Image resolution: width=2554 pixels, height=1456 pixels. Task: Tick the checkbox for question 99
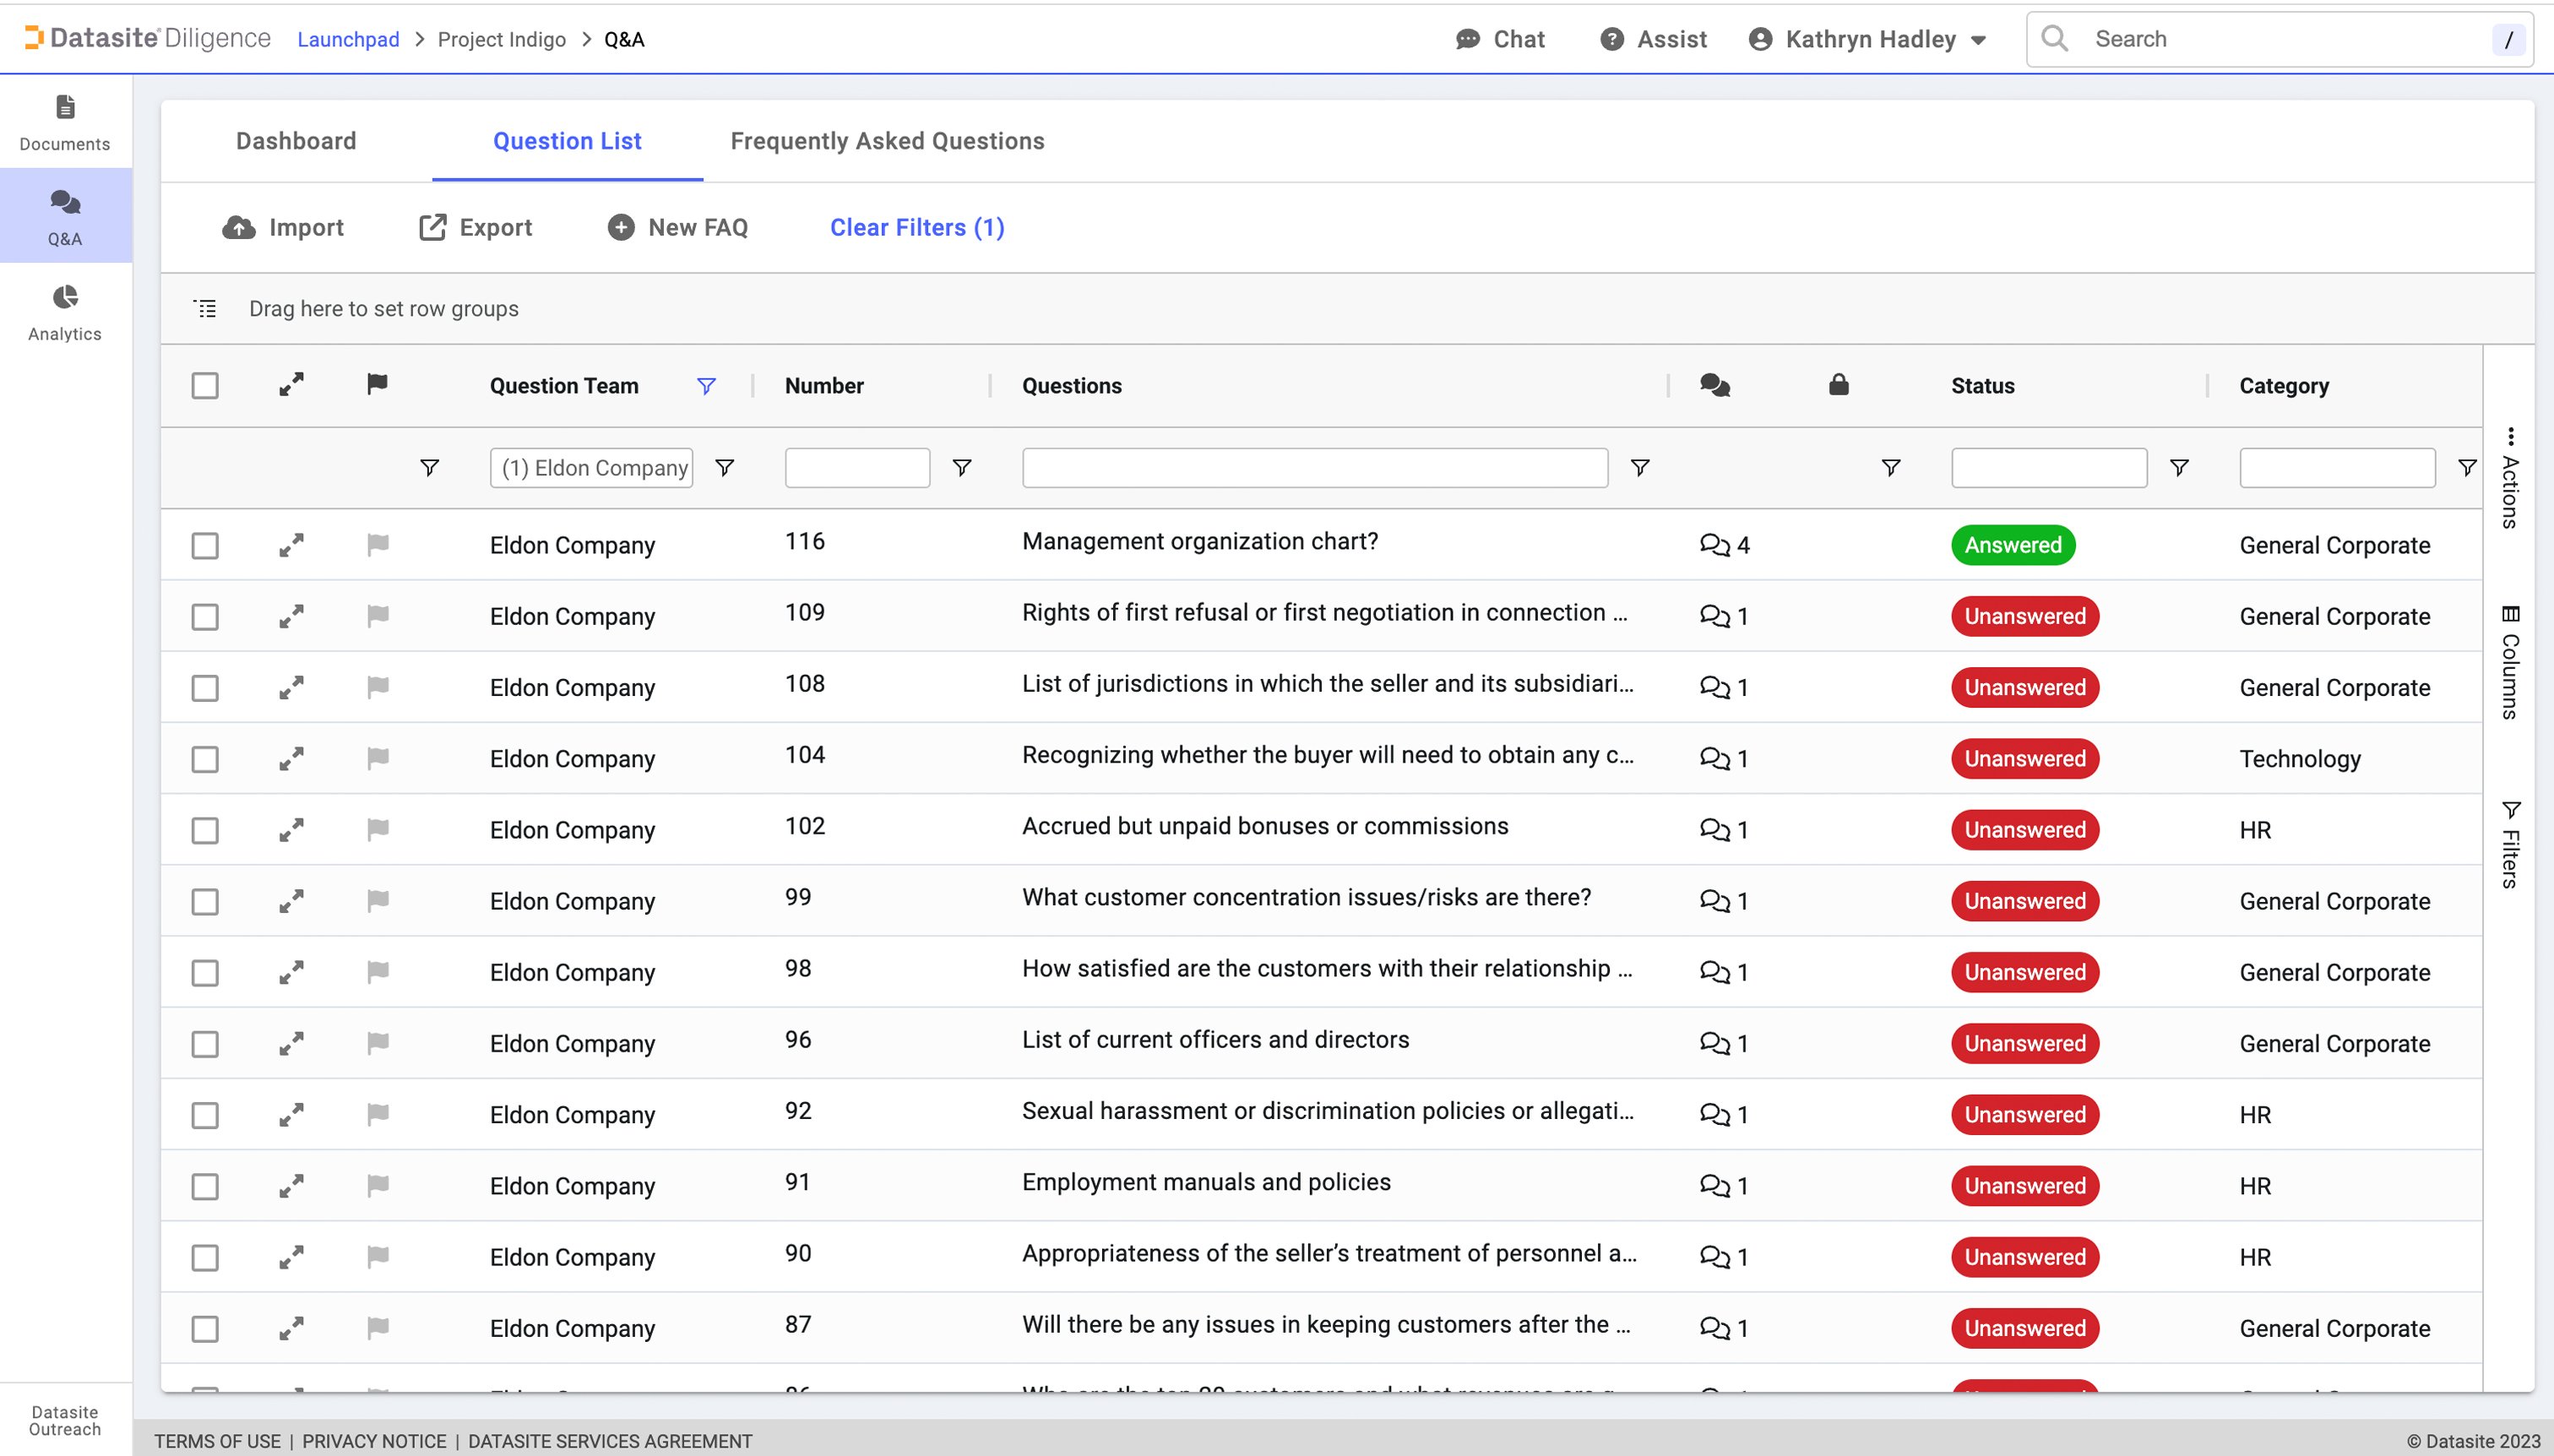tap(205, 901)
